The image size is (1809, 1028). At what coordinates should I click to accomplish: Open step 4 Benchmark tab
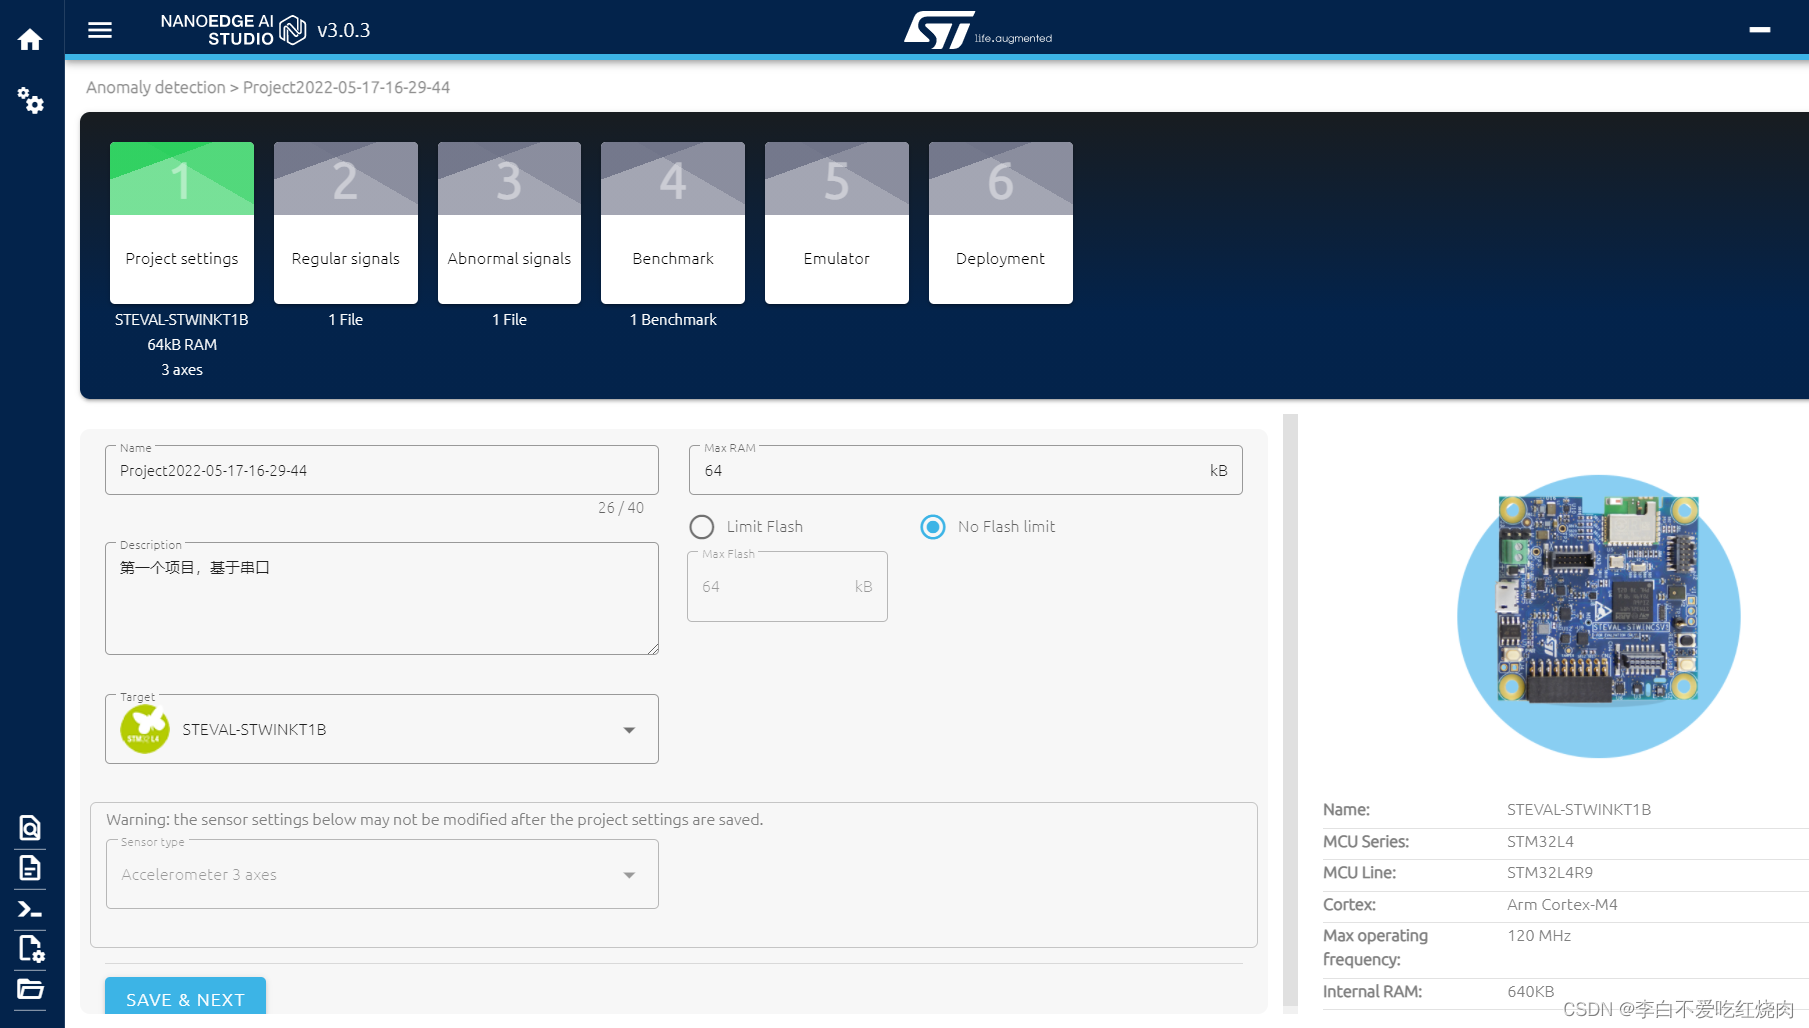pos(673,222)
